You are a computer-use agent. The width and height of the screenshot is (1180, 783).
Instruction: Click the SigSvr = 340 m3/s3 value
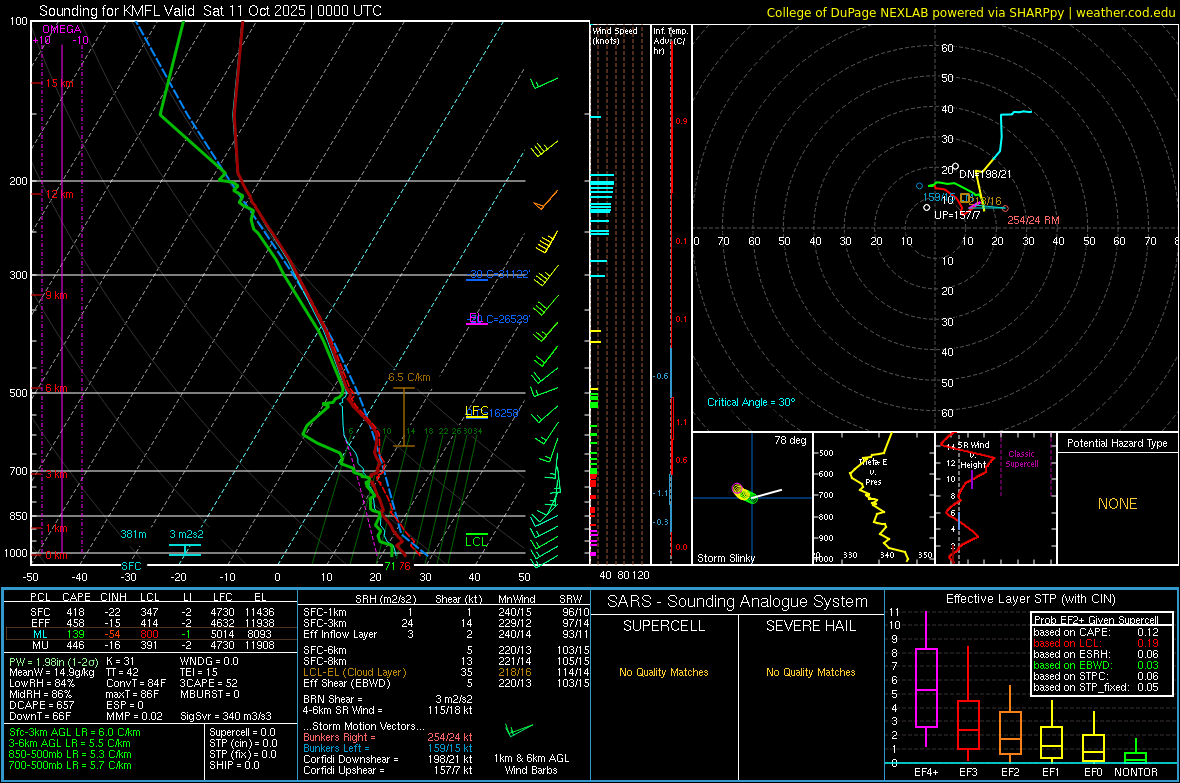pyautogui.click(x=226, y=716)
